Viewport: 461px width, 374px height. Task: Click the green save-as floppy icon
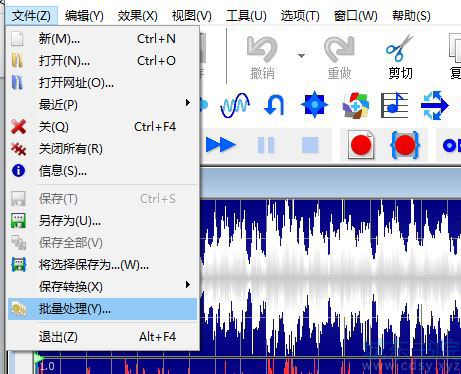[18, 221]
